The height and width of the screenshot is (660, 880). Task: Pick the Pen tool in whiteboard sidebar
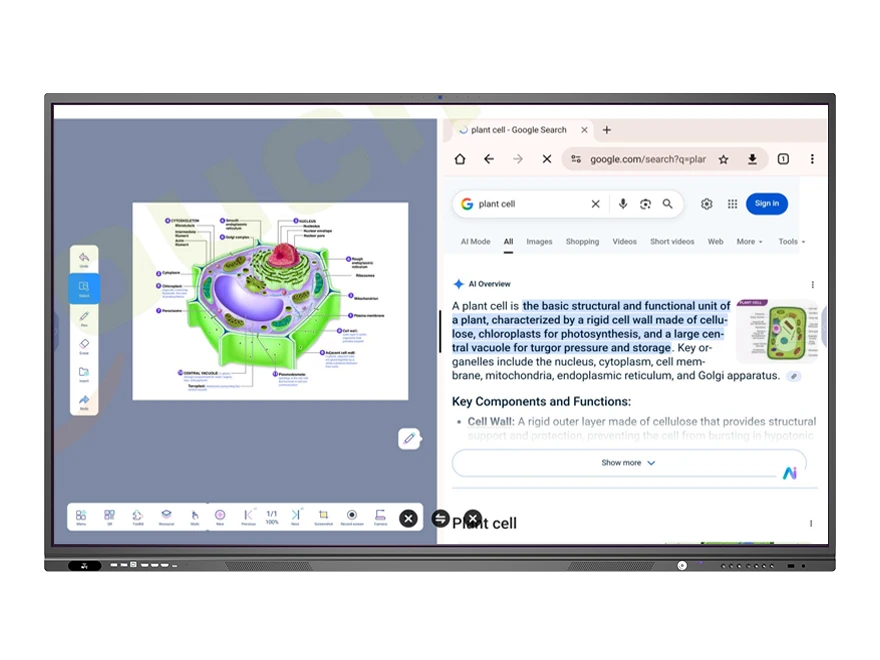click(x=84, y=318)
